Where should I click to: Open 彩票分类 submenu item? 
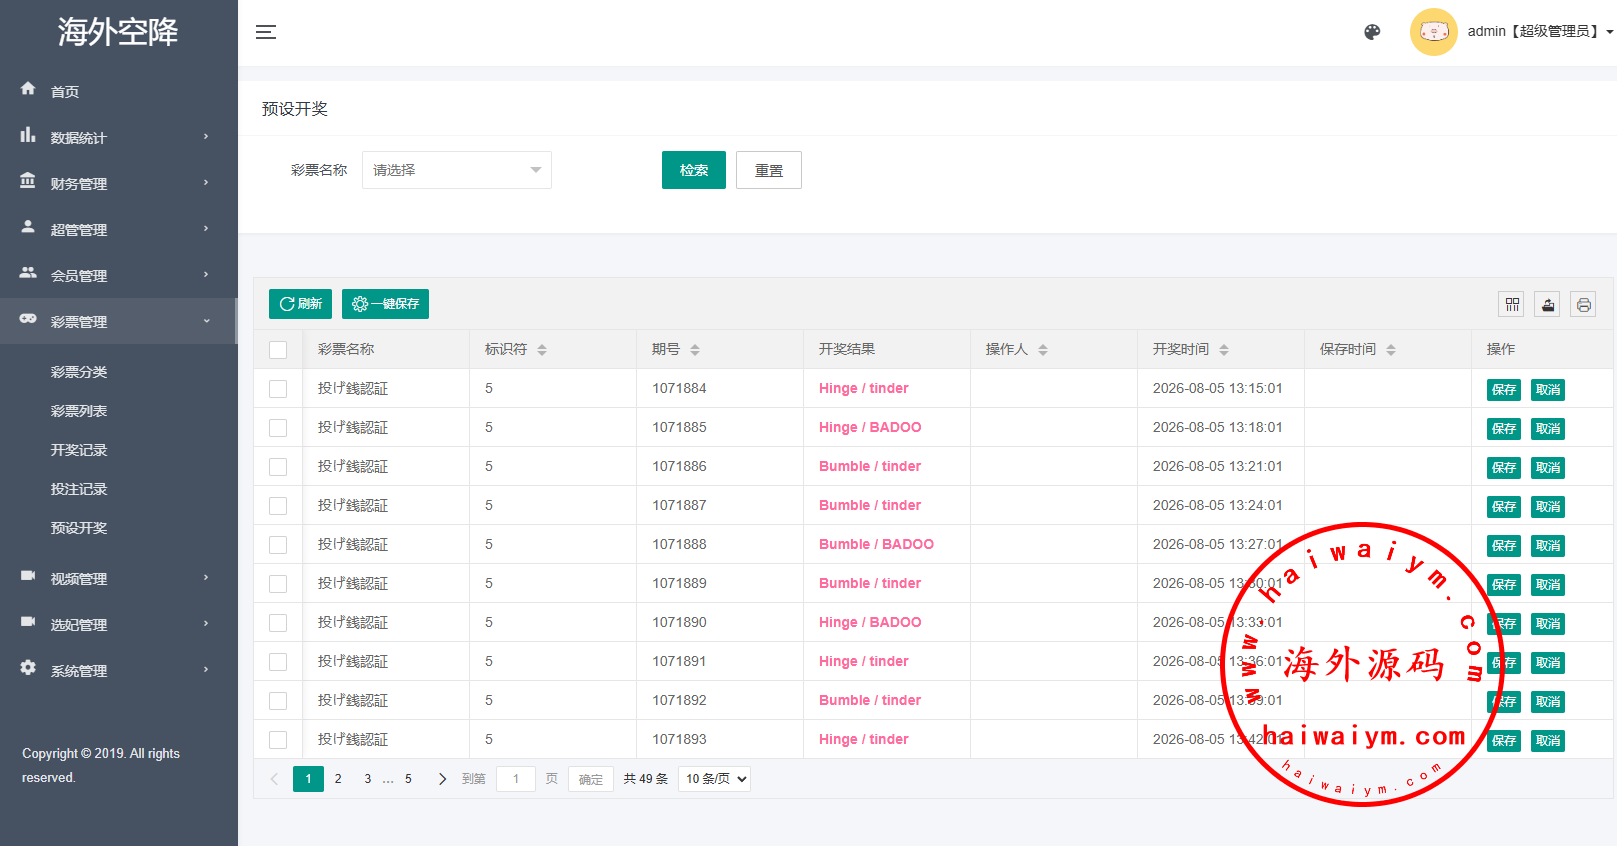[79, 372]
